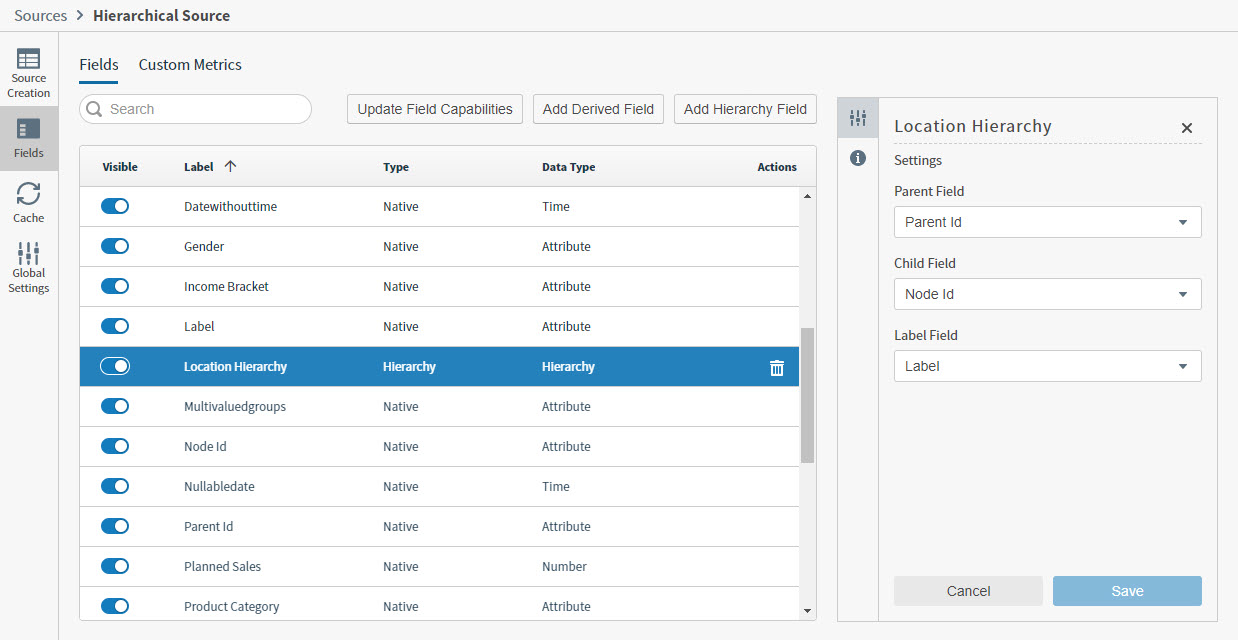Click the info icon in the right panel
Viewport: 1238px width, 640px height.
click(858, 157)
